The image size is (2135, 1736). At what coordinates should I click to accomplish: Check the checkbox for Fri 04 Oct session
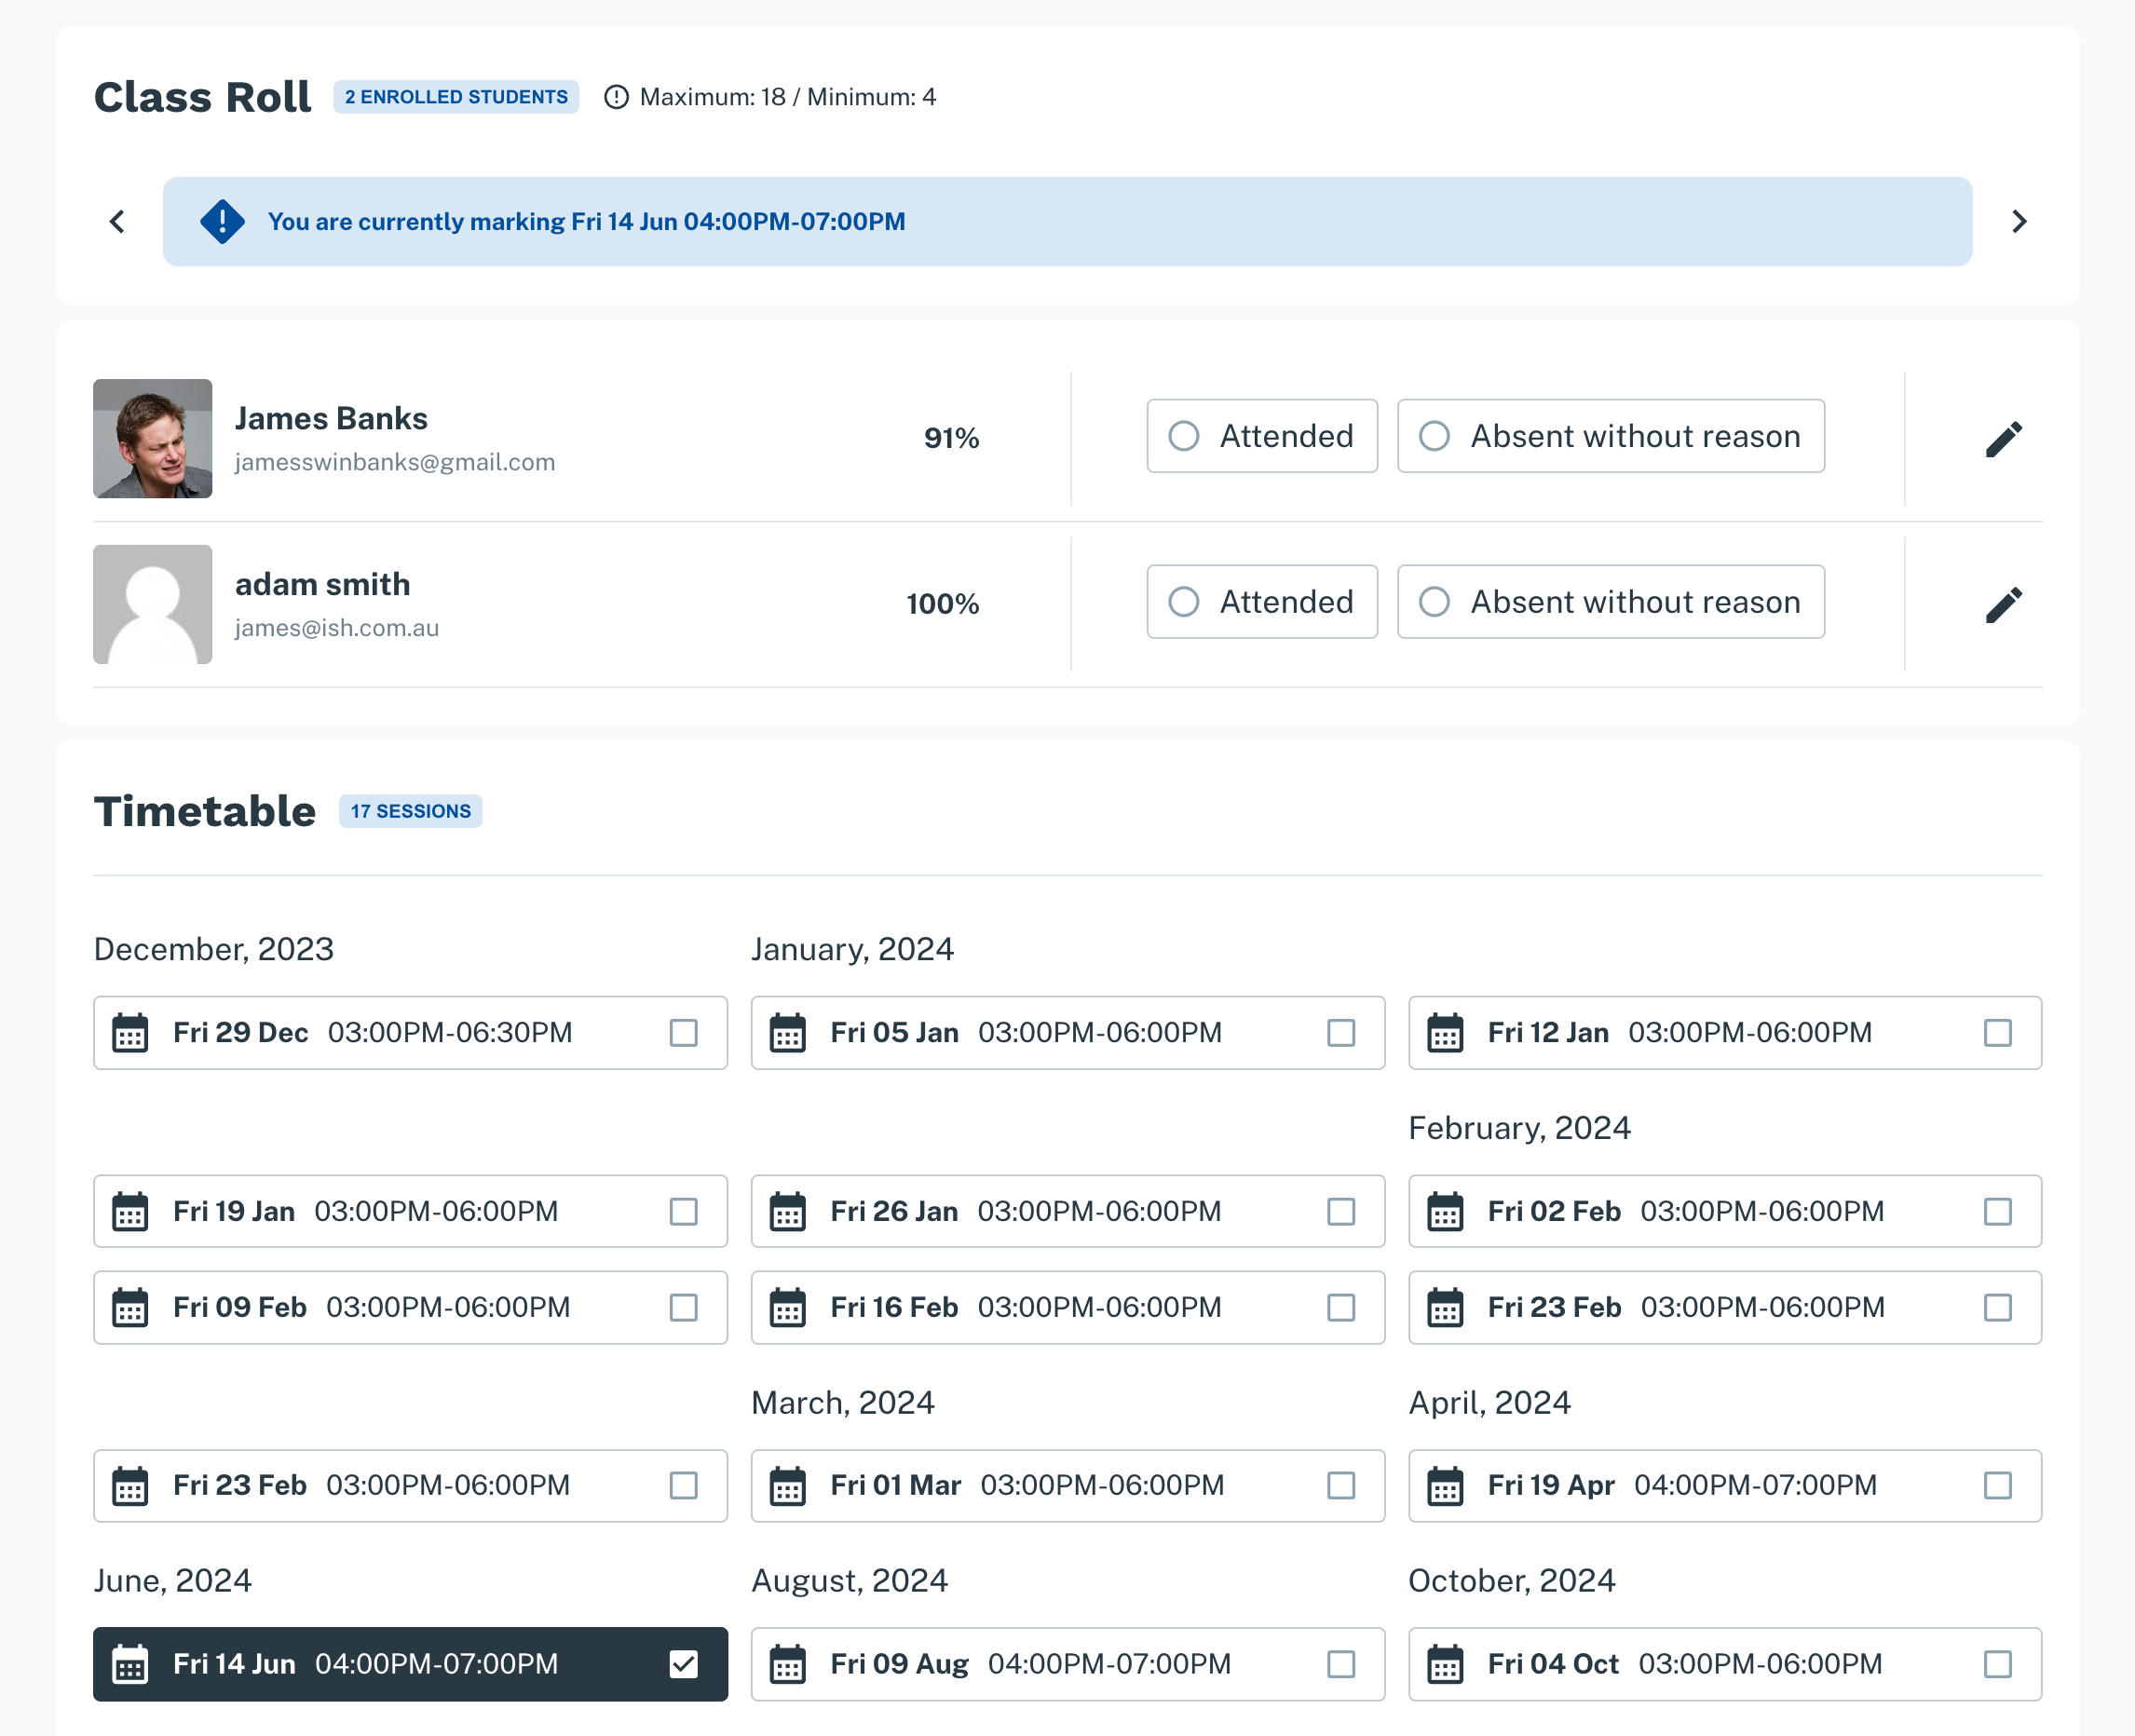[1995, 1663]
